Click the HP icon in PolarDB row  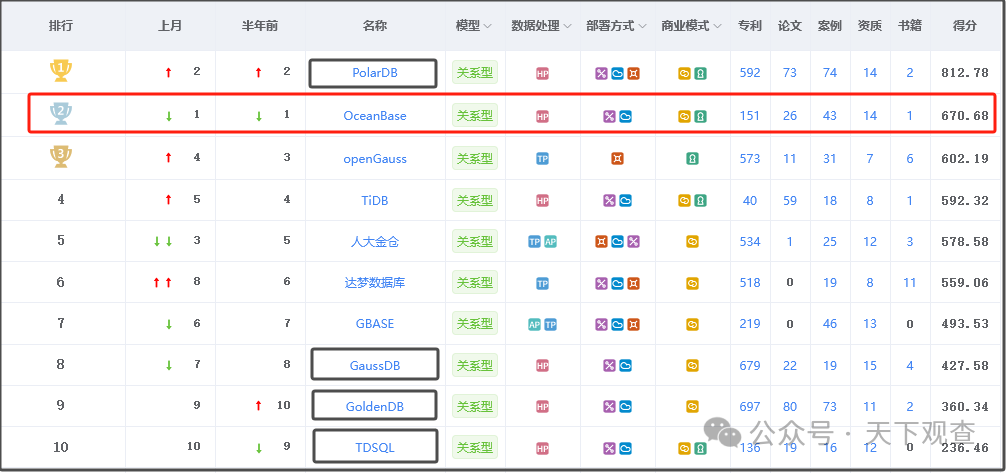[542, 74]
